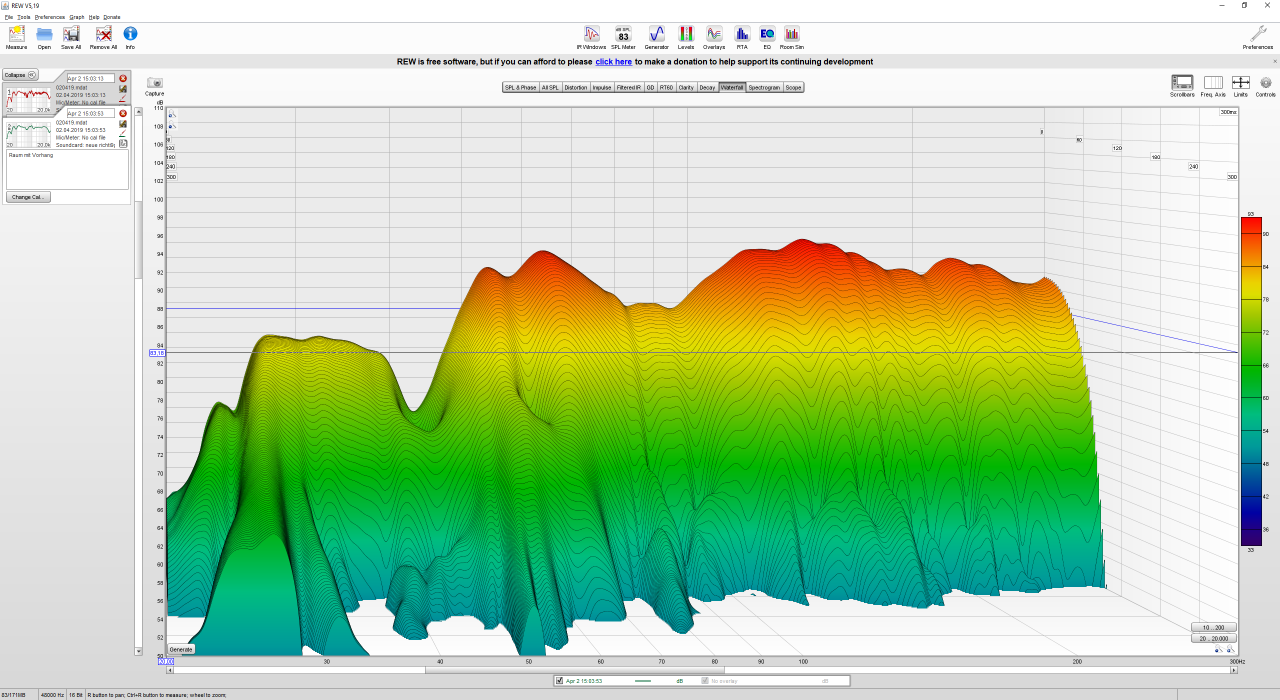The image size is (1280, 700).
Task: Save the Apr 2 15:03:53 measurement
Action: coord(123,124)
